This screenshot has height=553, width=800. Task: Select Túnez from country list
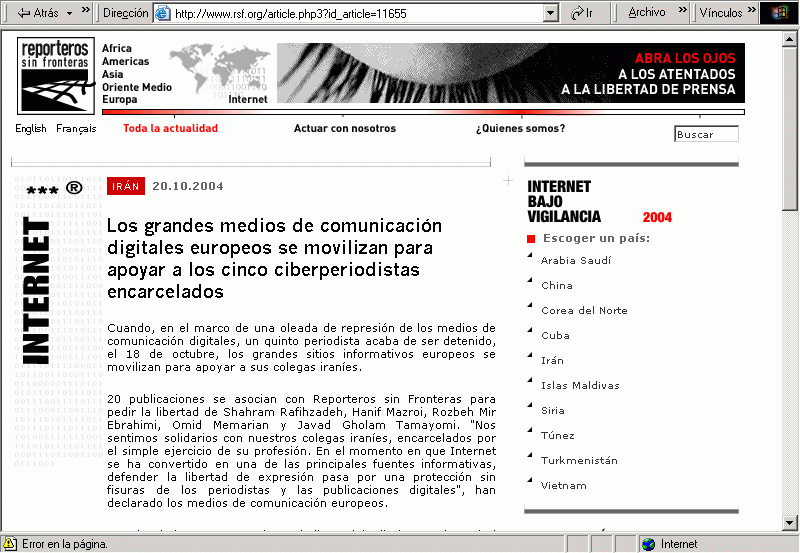558,436
